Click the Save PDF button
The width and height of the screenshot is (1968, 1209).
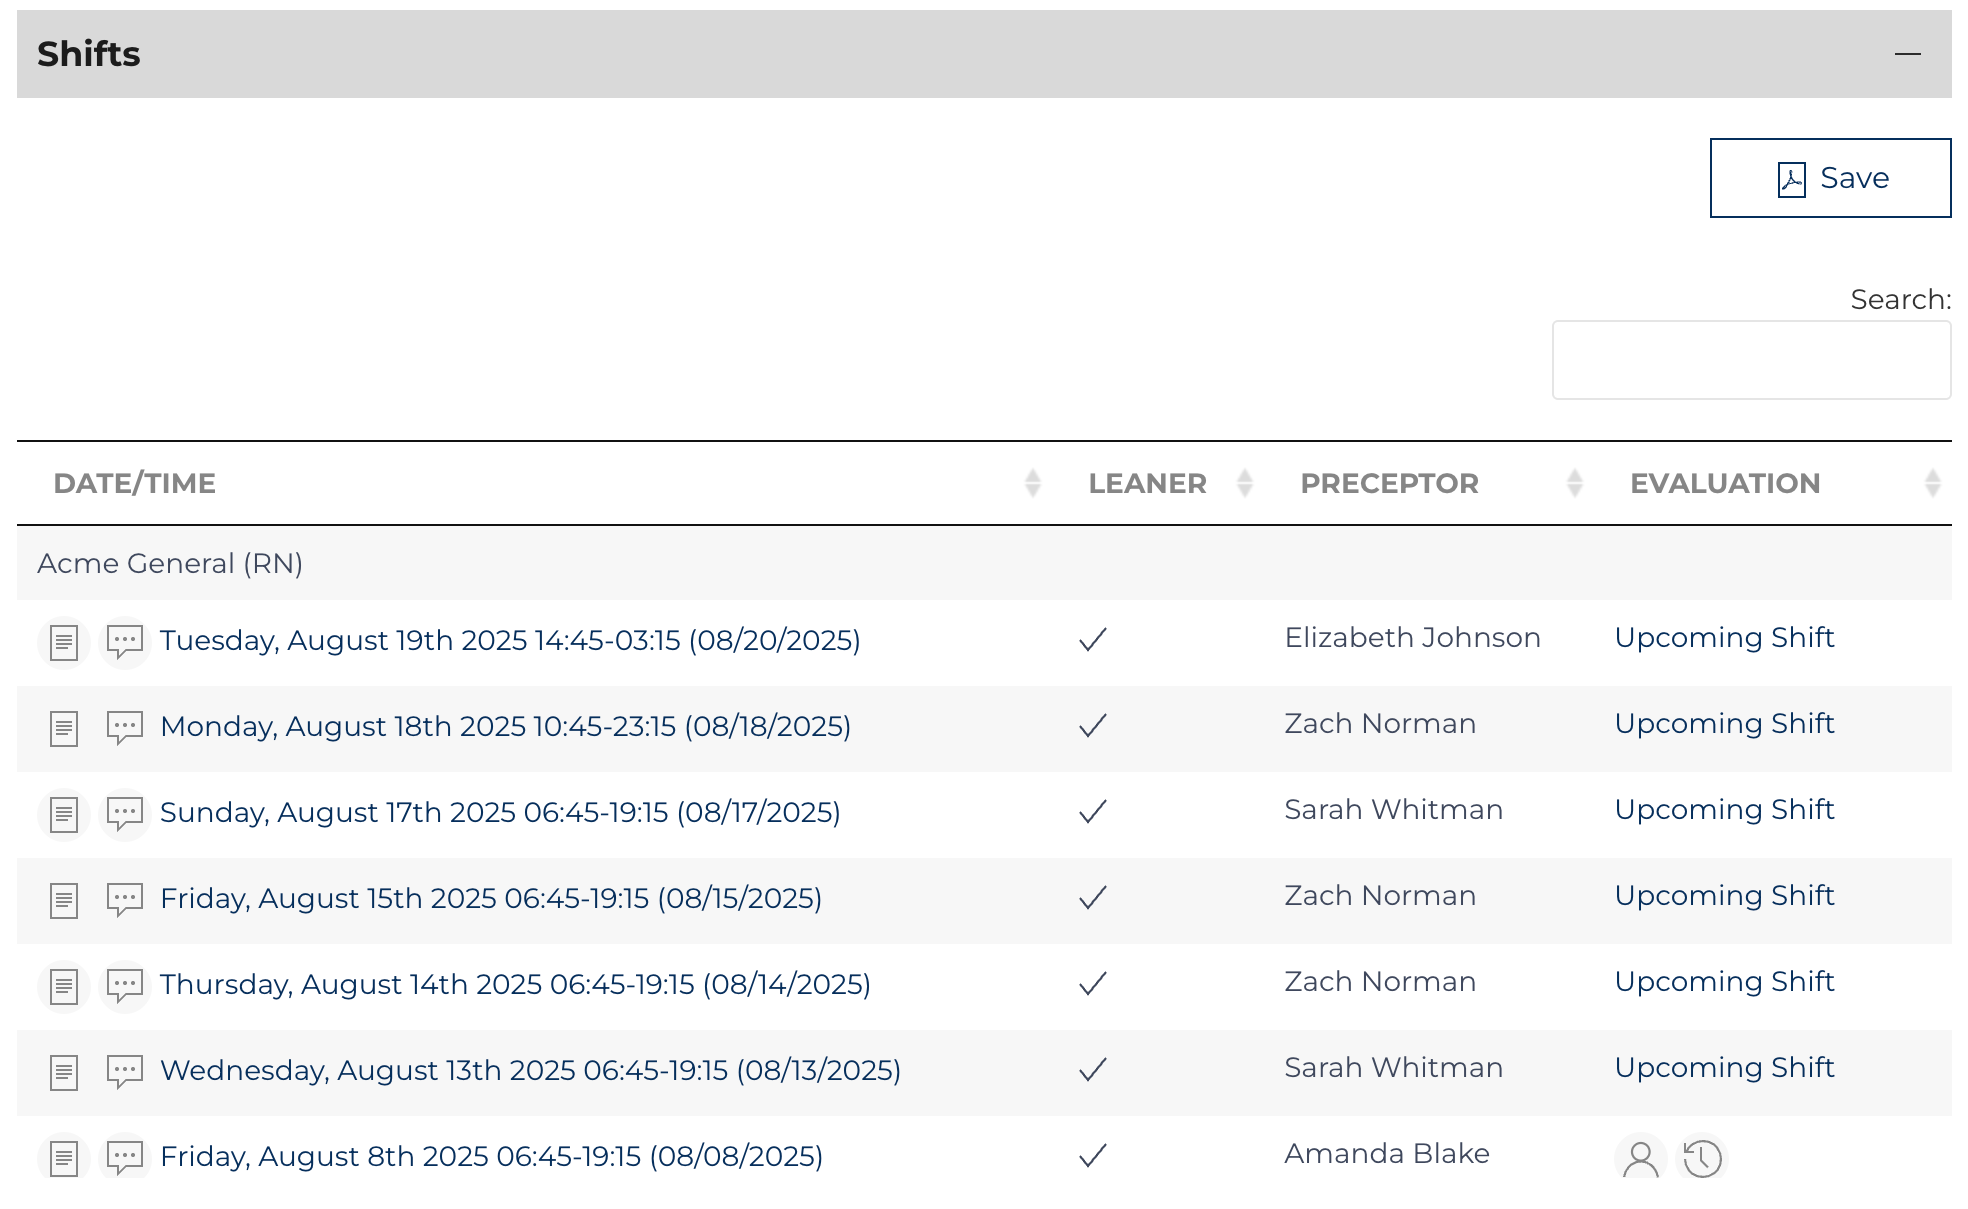(1829, 178)
